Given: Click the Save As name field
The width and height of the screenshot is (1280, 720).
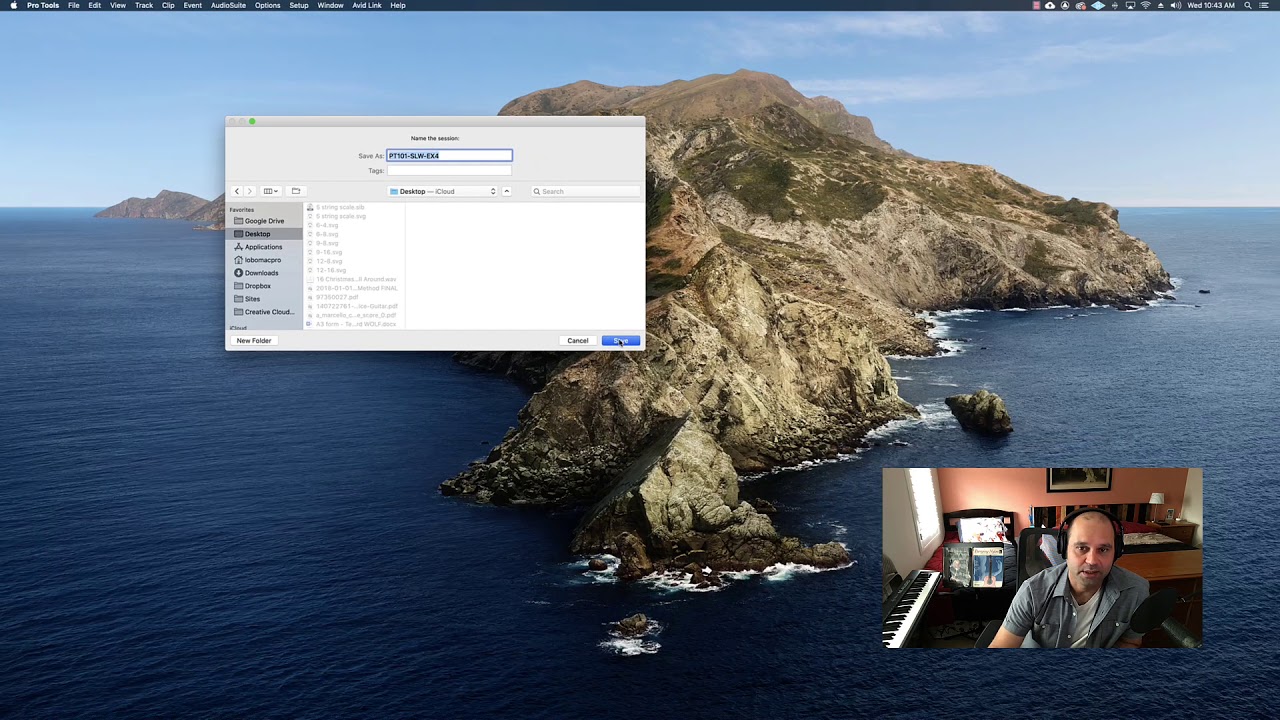Looking at the screenshot, I should click(449, 156).
